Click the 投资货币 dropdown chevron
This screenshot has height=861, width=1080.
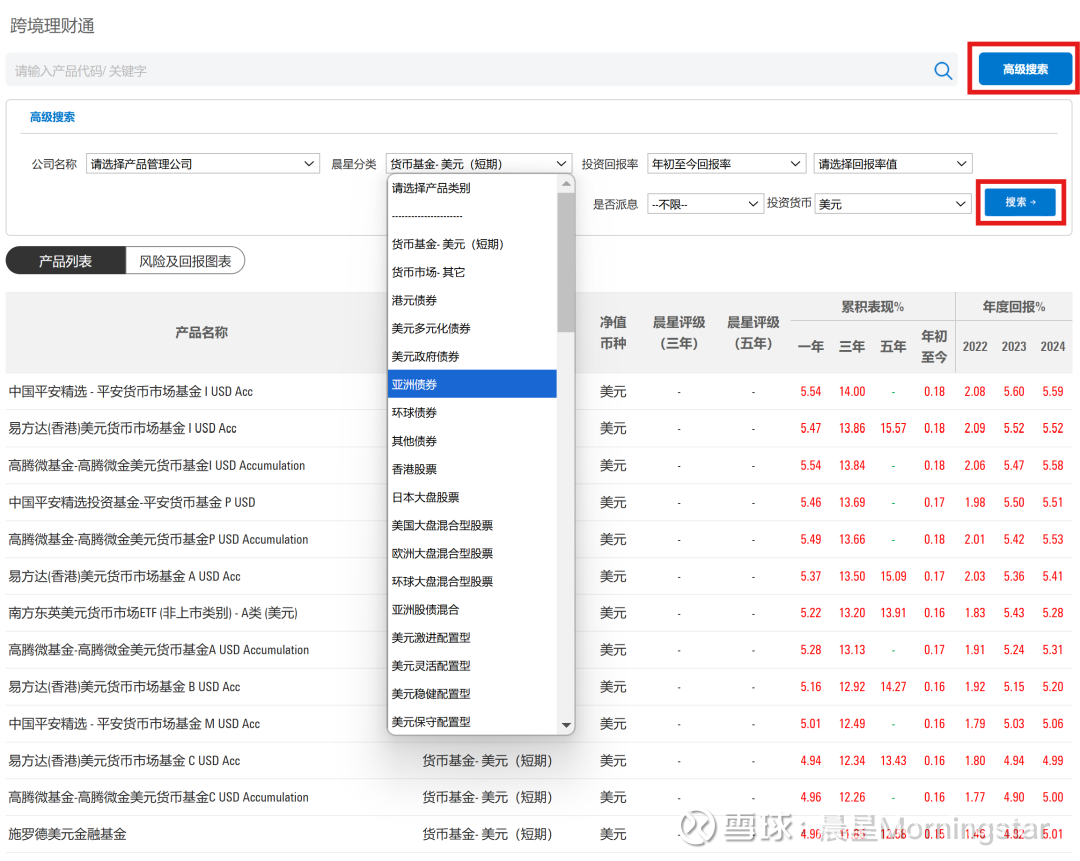[960, 203]
